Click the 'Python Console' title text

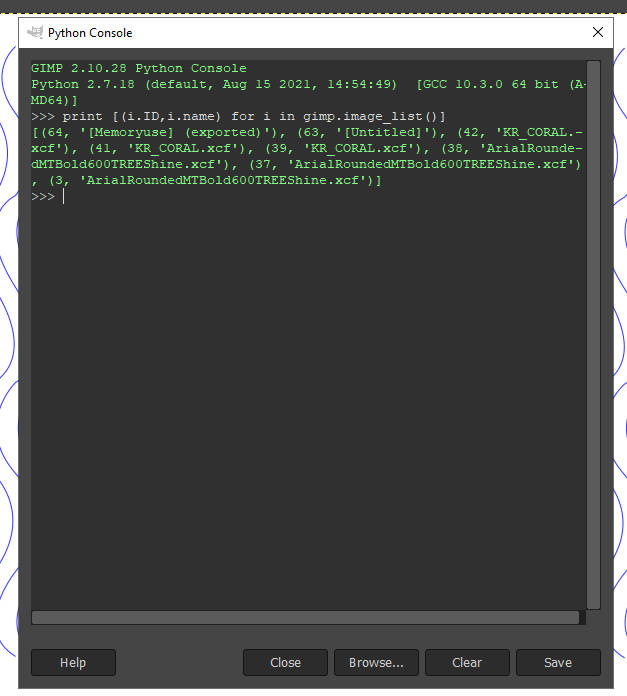[x=90, y=33]
